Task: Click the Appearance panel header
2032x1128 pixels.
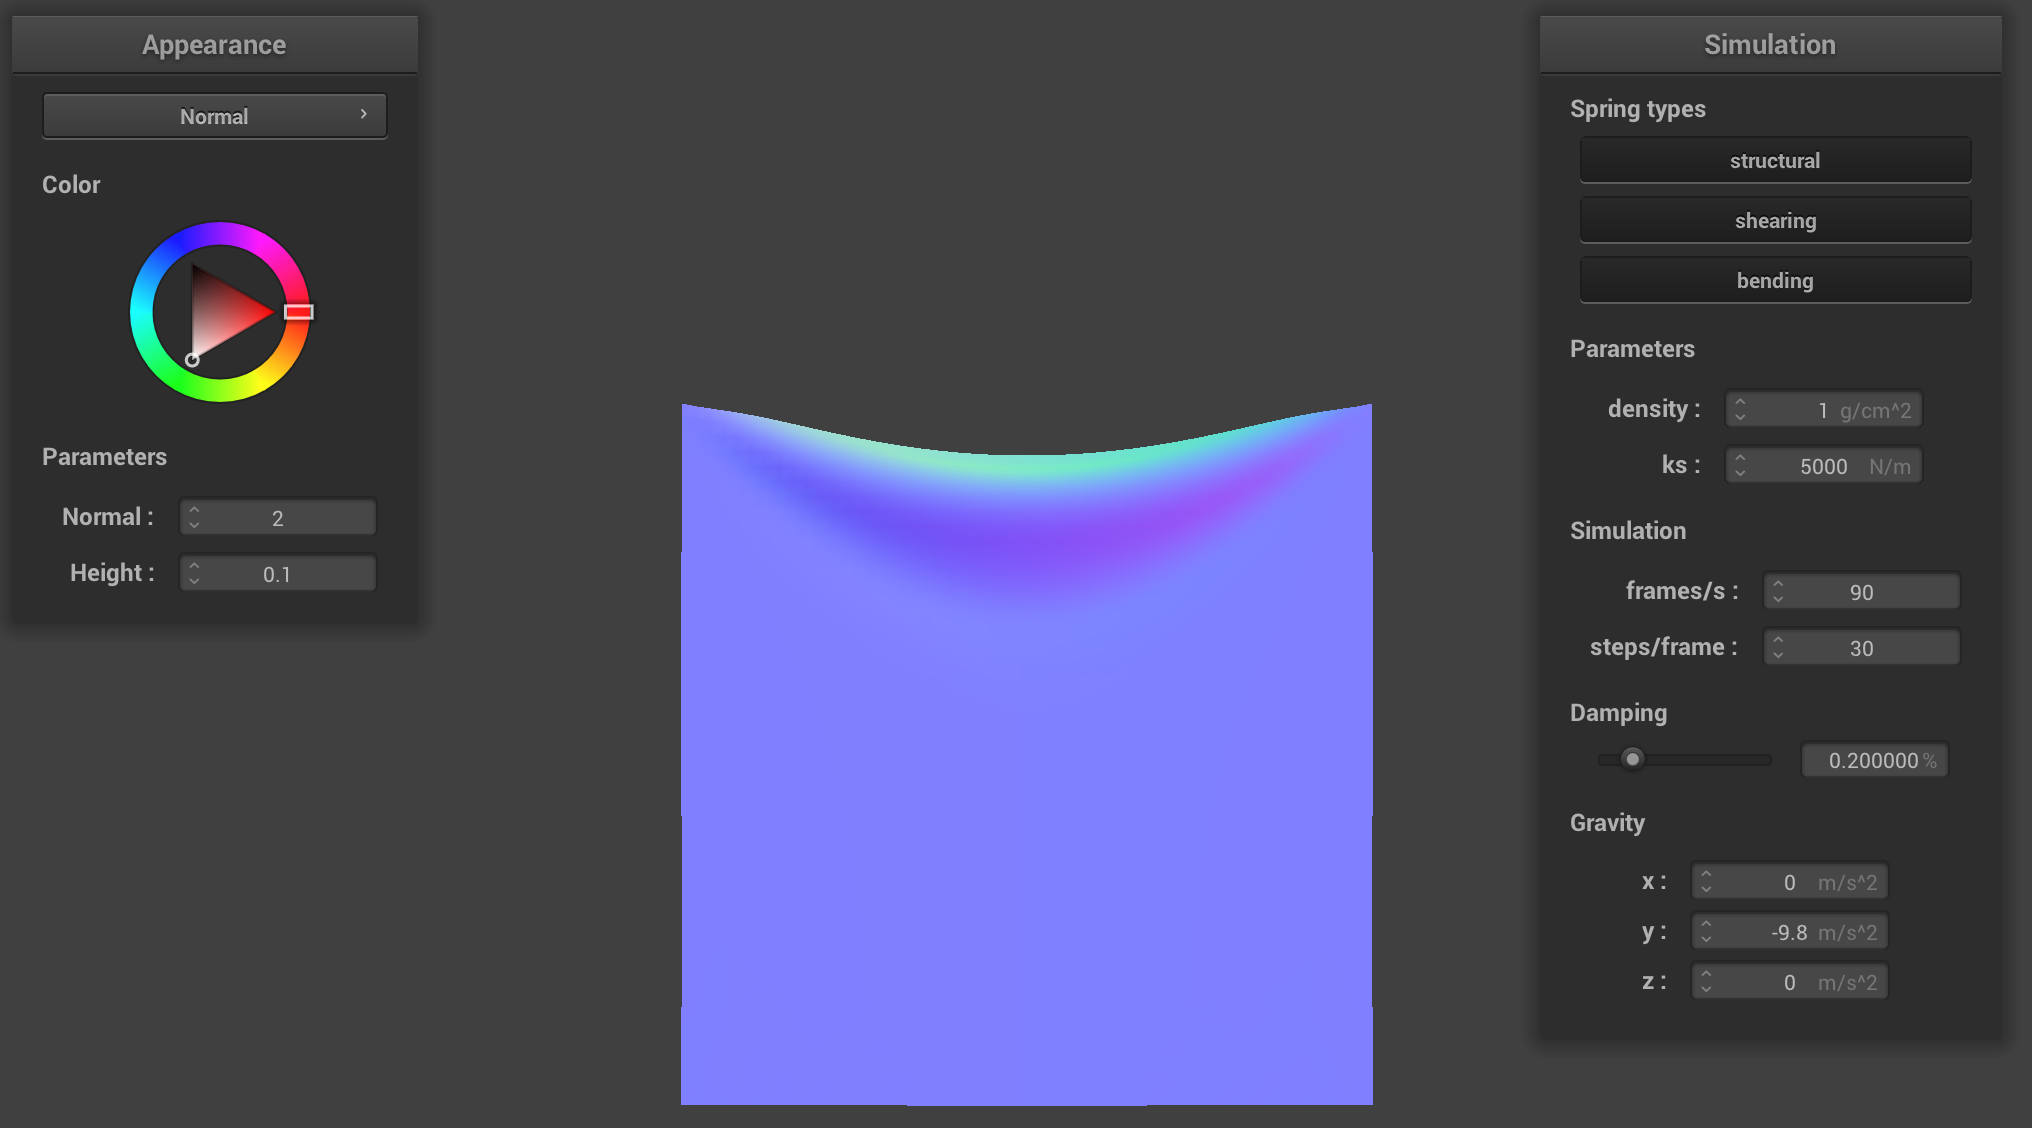Action: point(214,45)
